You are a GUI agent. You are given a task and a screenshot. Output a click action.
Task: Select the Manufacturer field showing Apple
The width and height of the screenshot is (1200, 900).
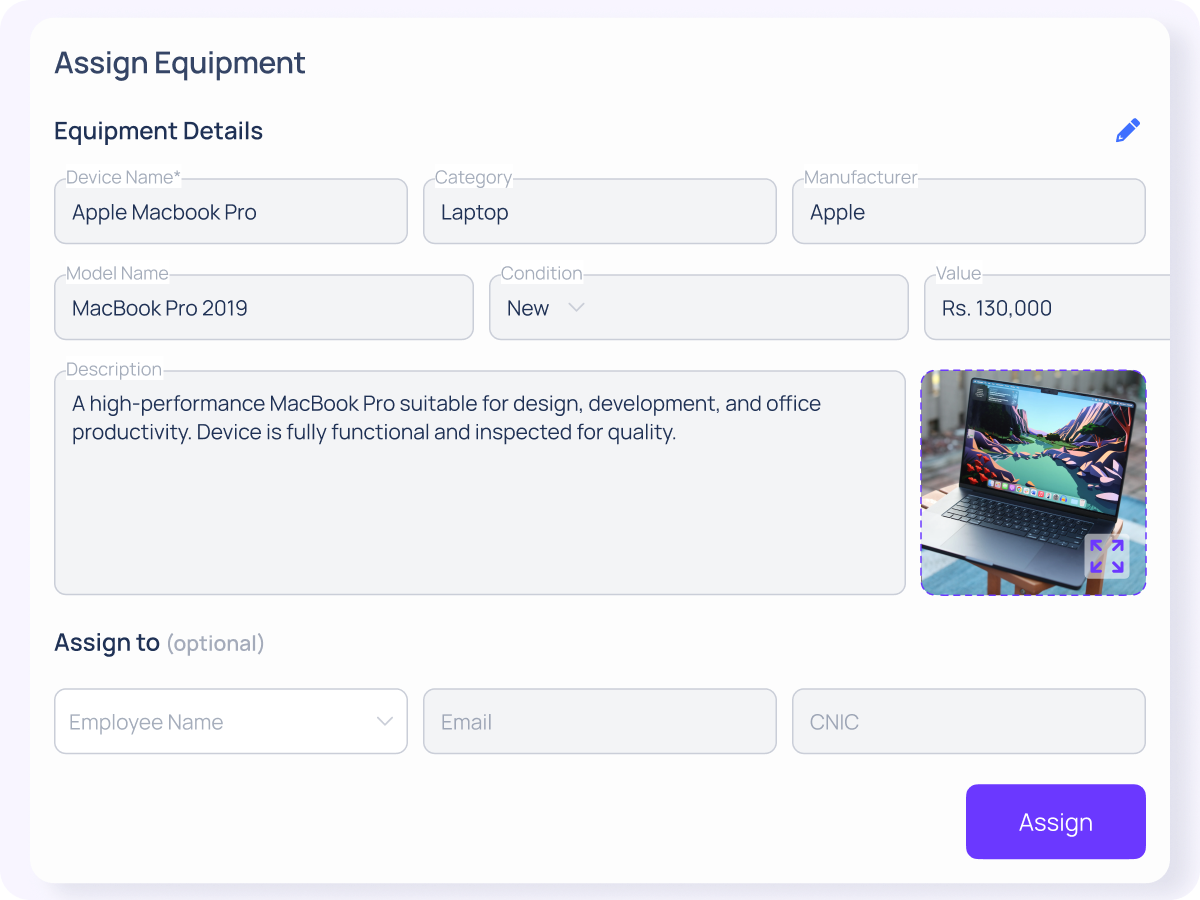pyautogui.click(x=968, y=212)
